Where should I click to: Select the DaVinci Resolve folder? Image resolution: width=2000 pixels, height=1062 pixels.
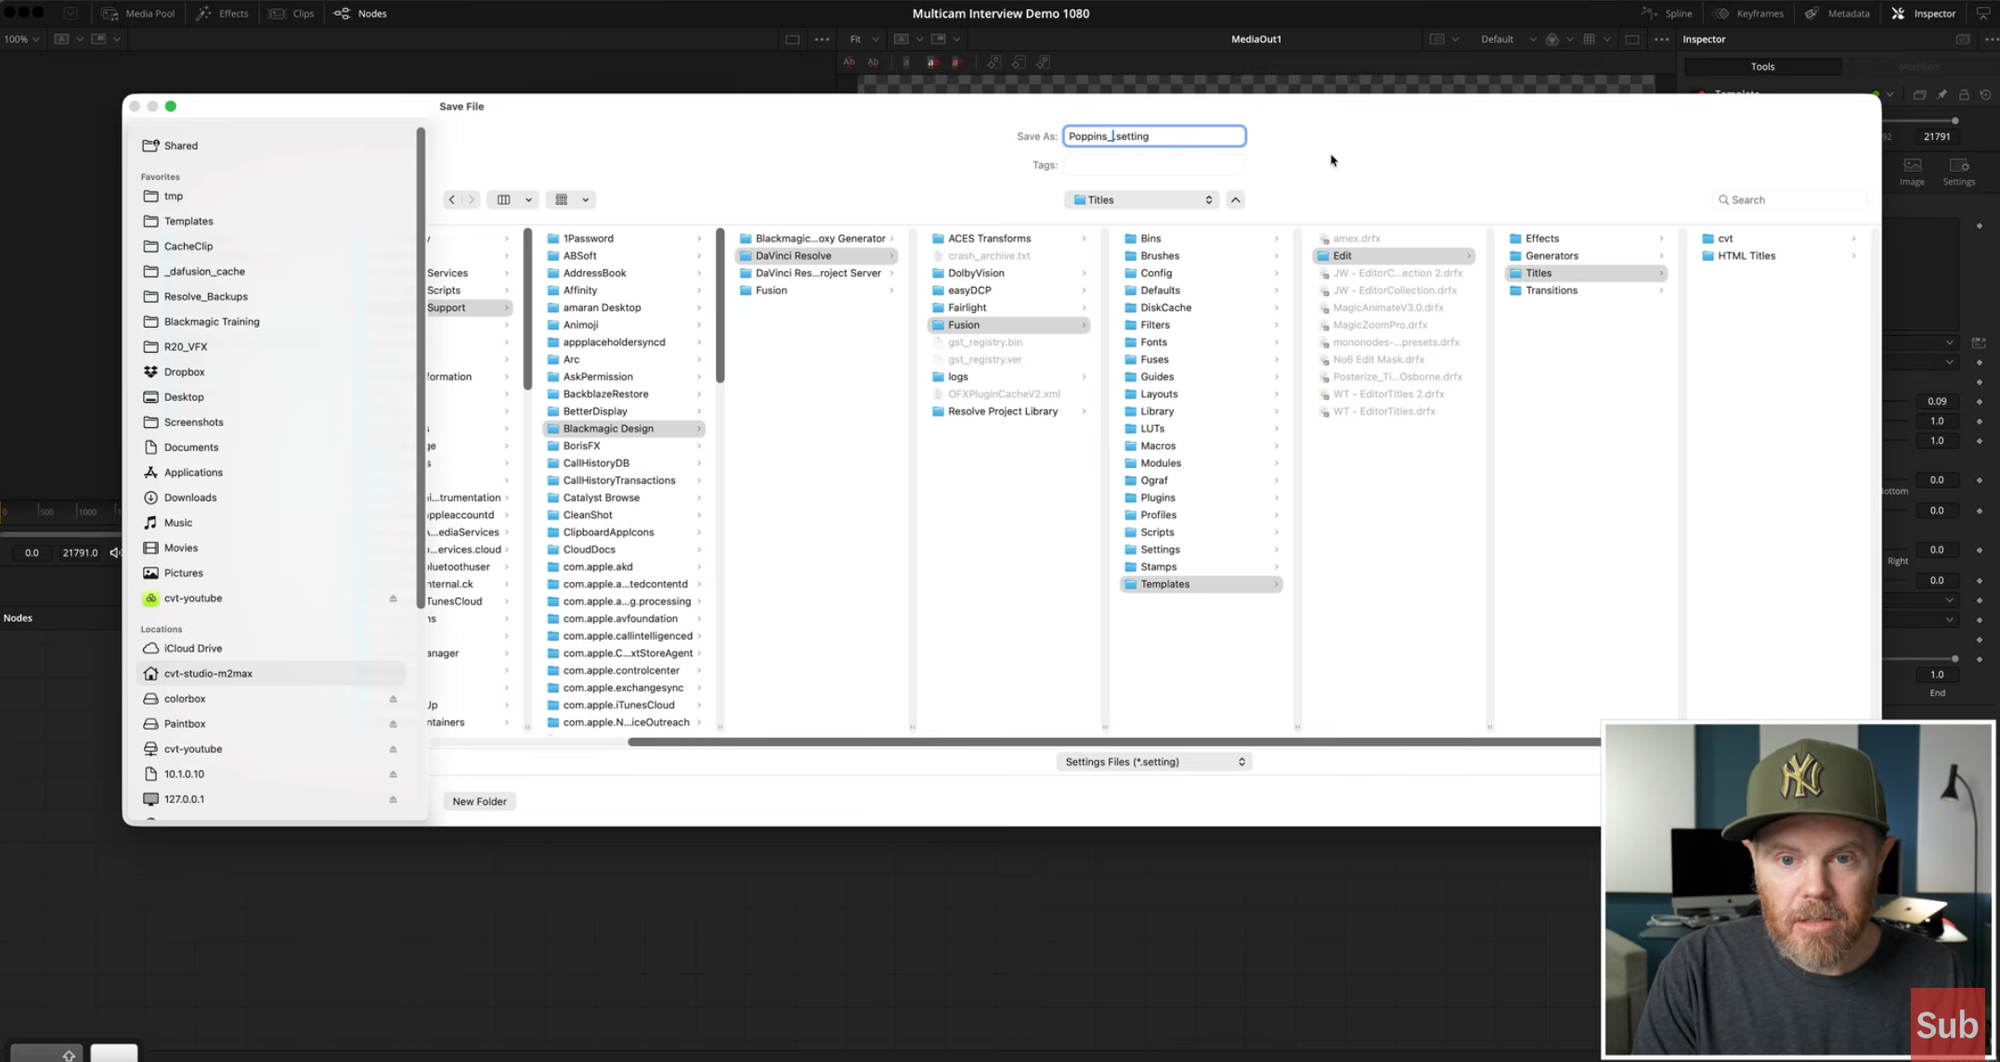(x=816, y=256)
